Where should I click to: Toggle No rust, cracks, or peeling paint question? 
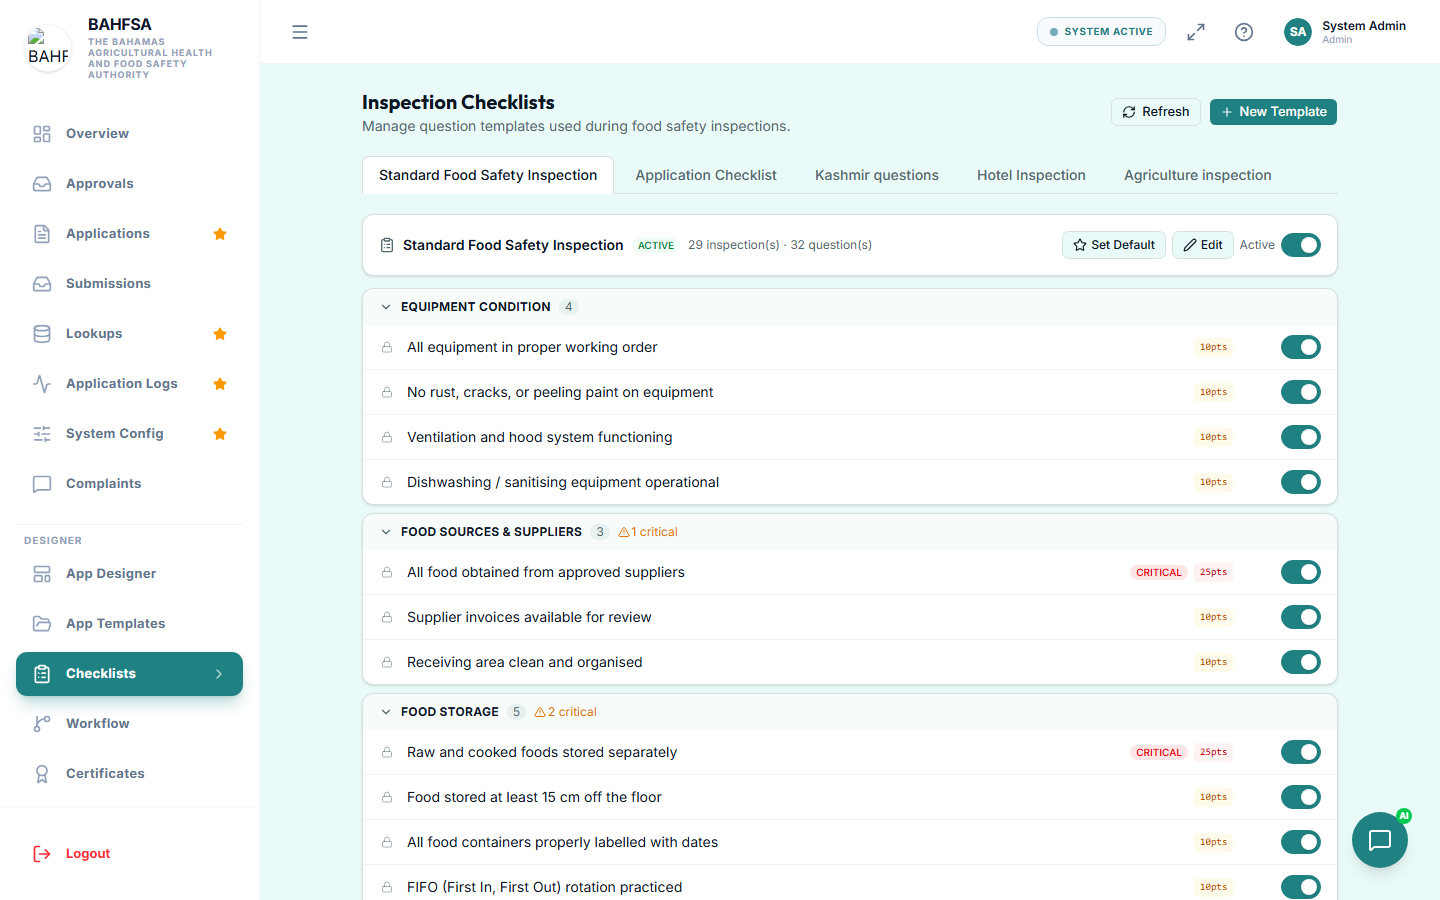pyautogui.click(x=1301, y=392)
